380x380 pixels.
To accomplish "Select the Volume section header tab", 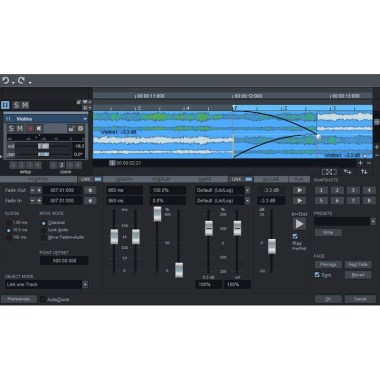I will tap(271, 179).
